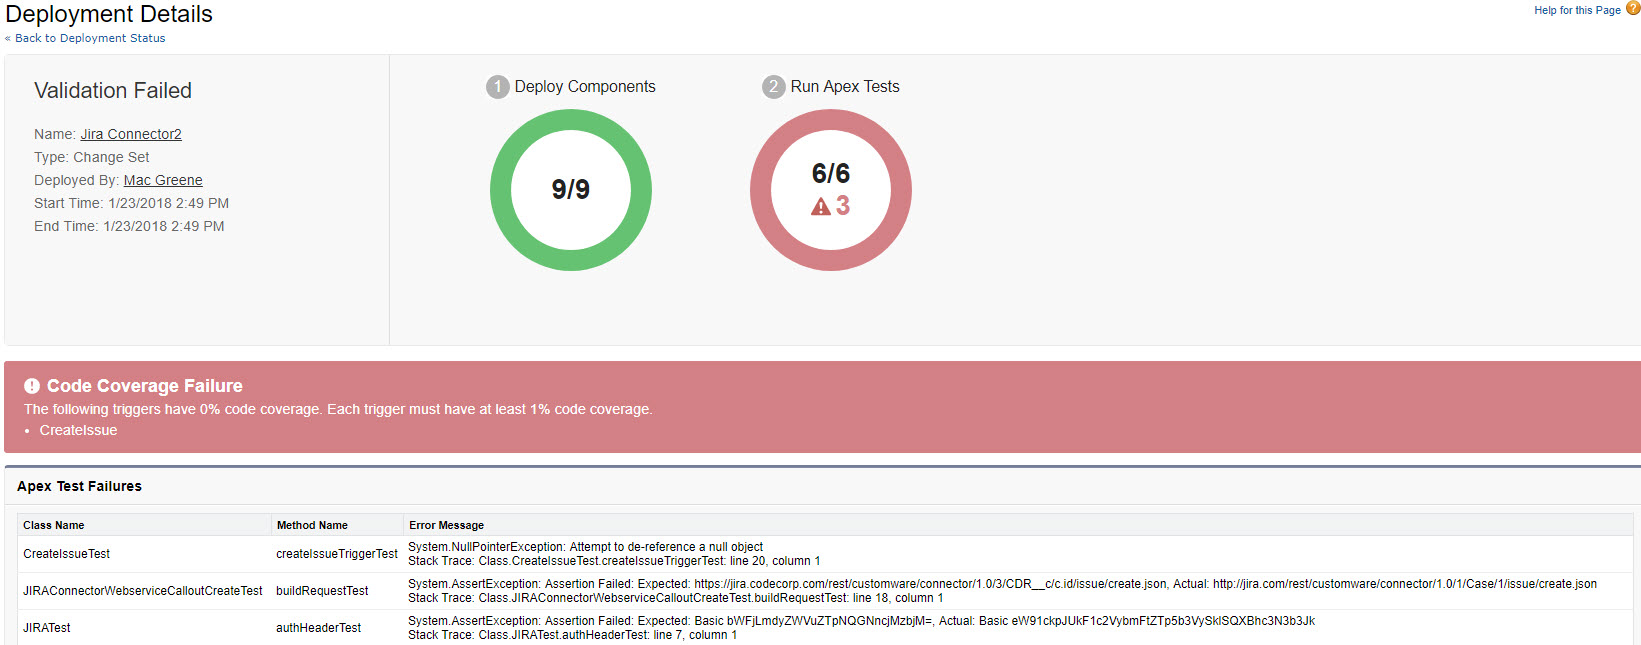Click the warning triangle in Apex tests ring
The height and width of the screenshot is (645, 1641).
click(821, 206)
